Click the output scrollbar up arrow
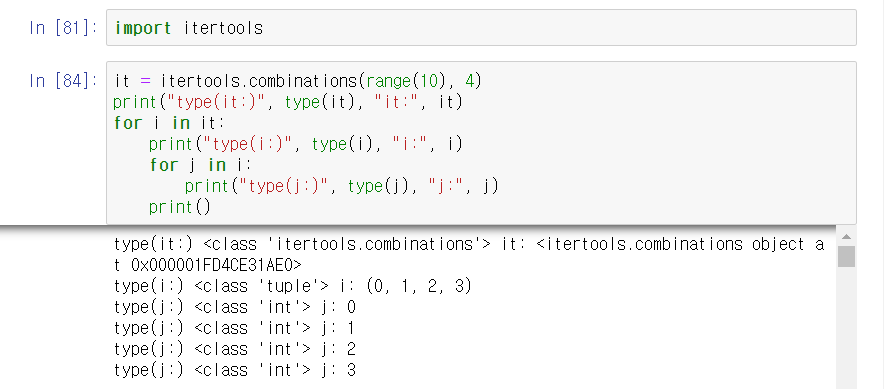884x389 pixels. point(846,236)
